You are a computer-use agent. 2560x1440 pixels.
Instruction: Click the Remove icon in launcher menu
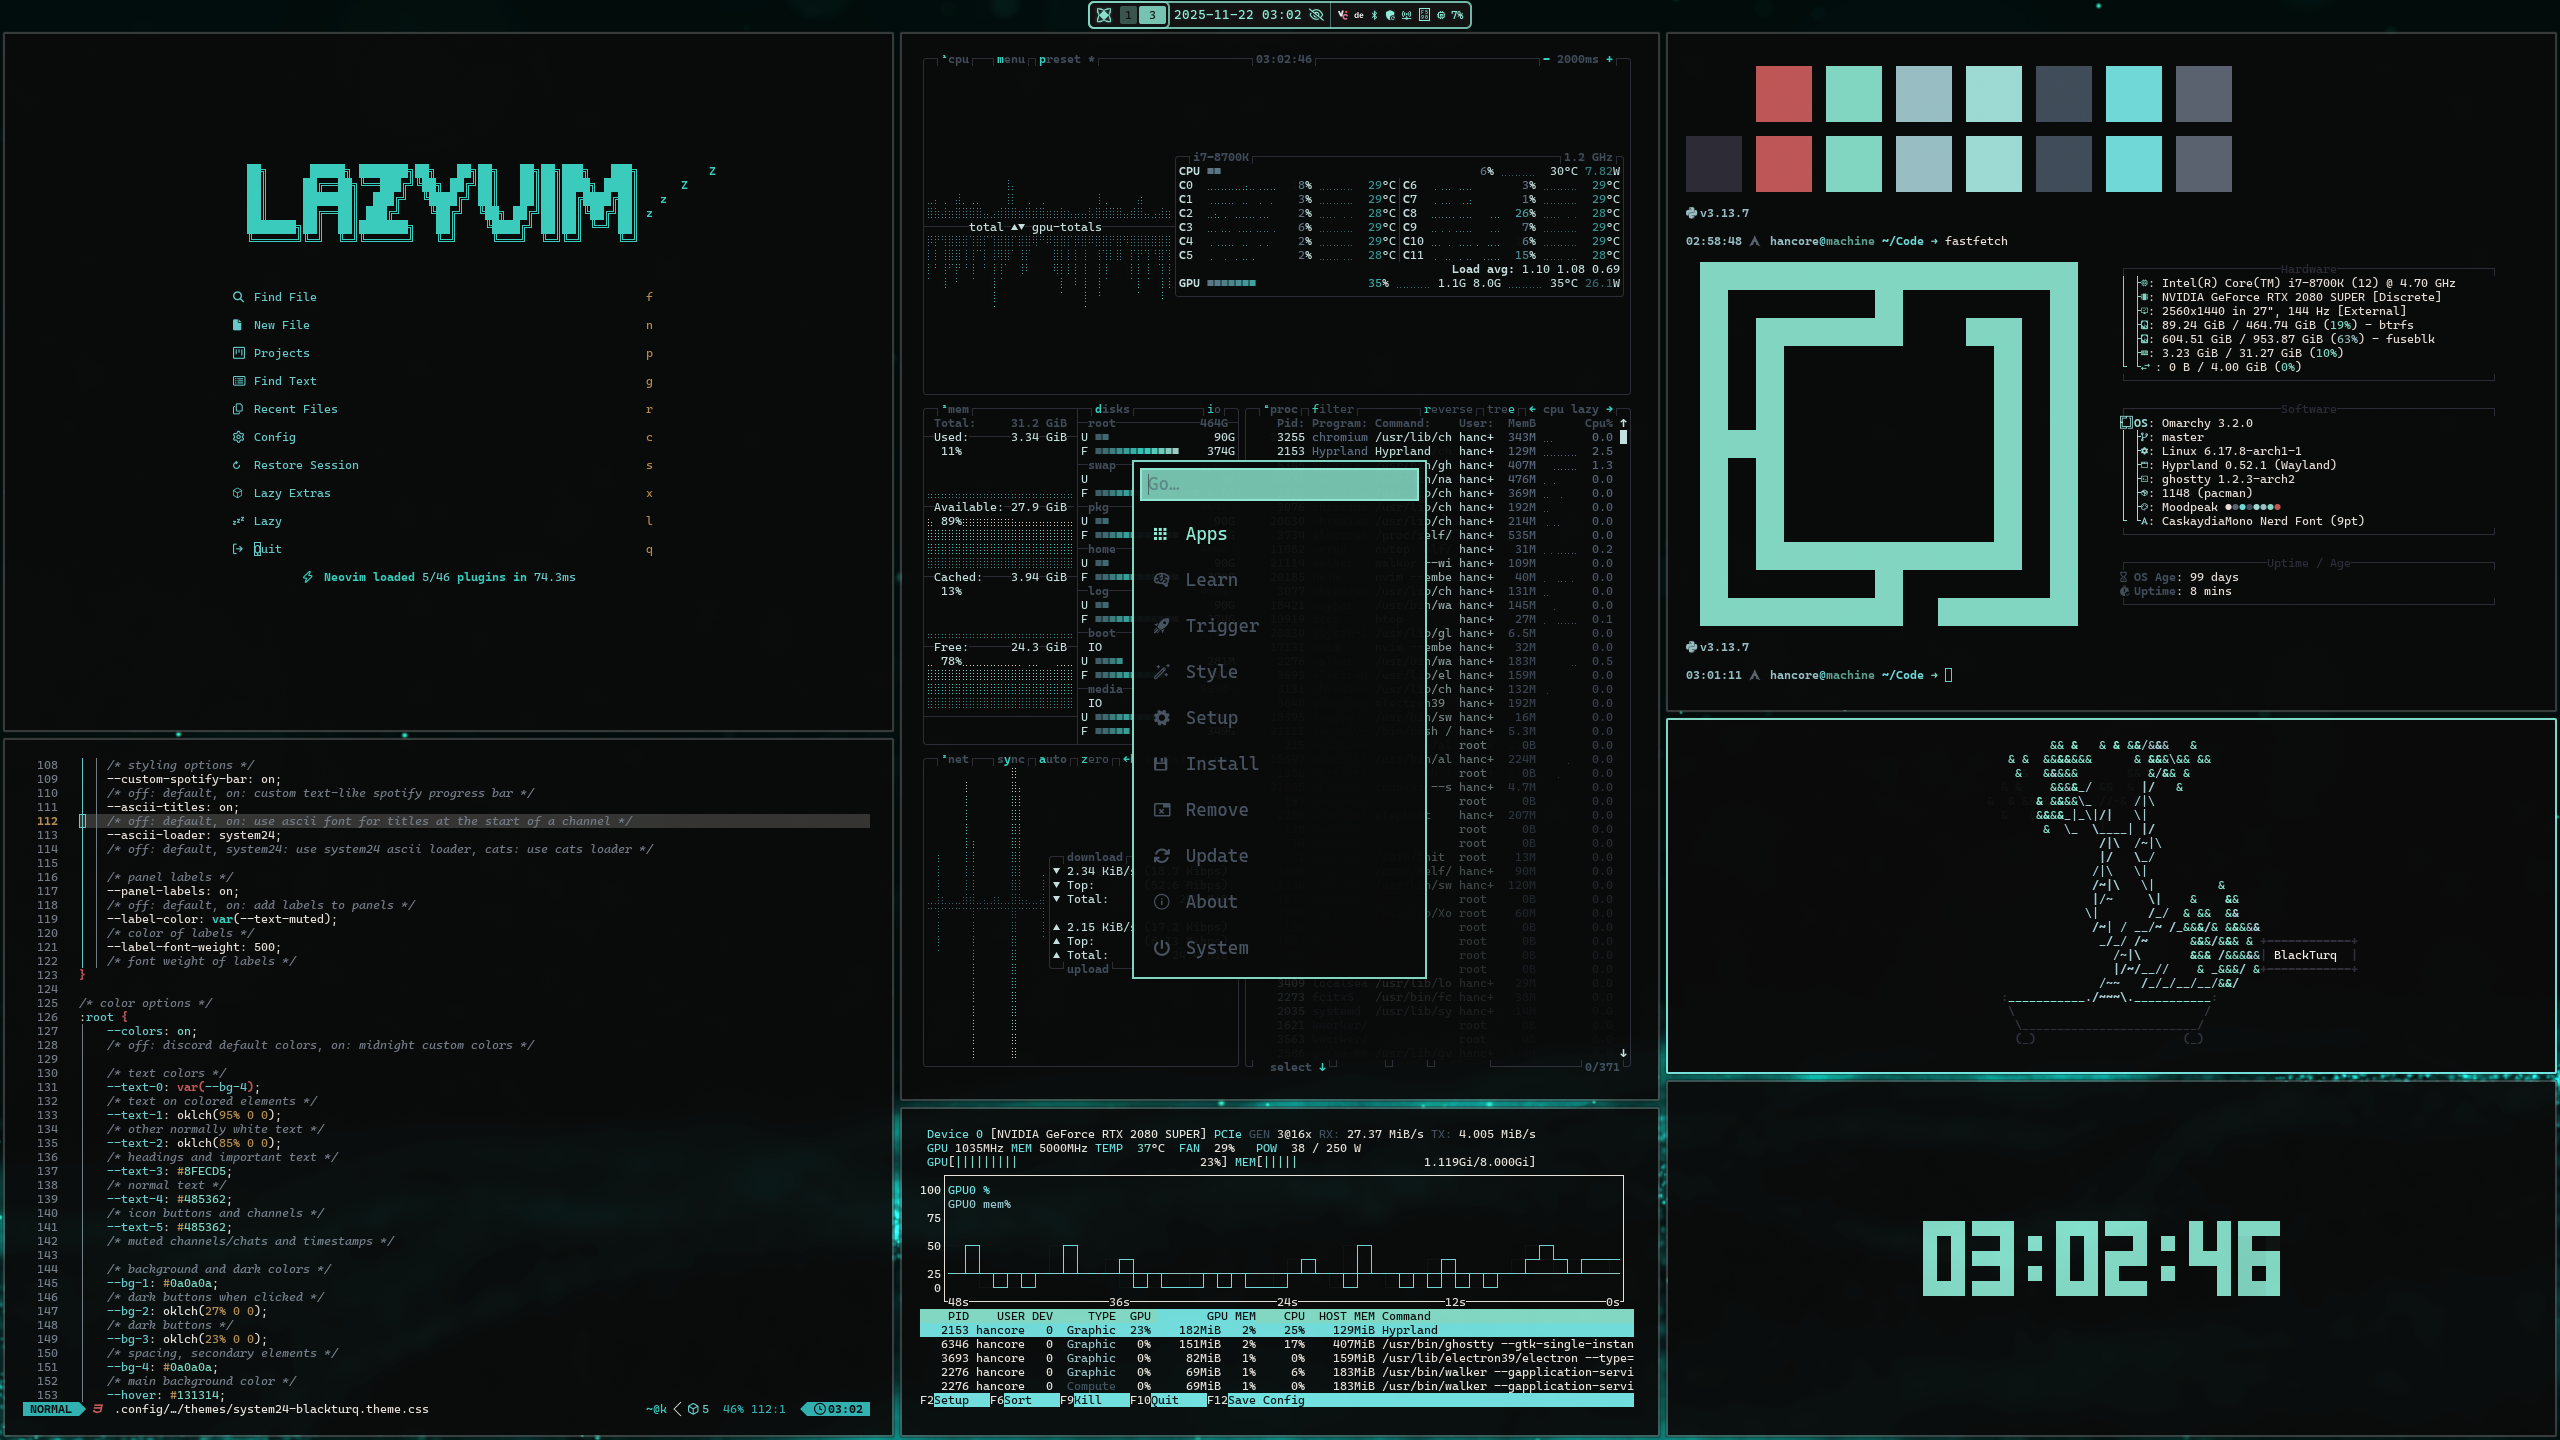pyautogui.click(x=1161, y=810)
